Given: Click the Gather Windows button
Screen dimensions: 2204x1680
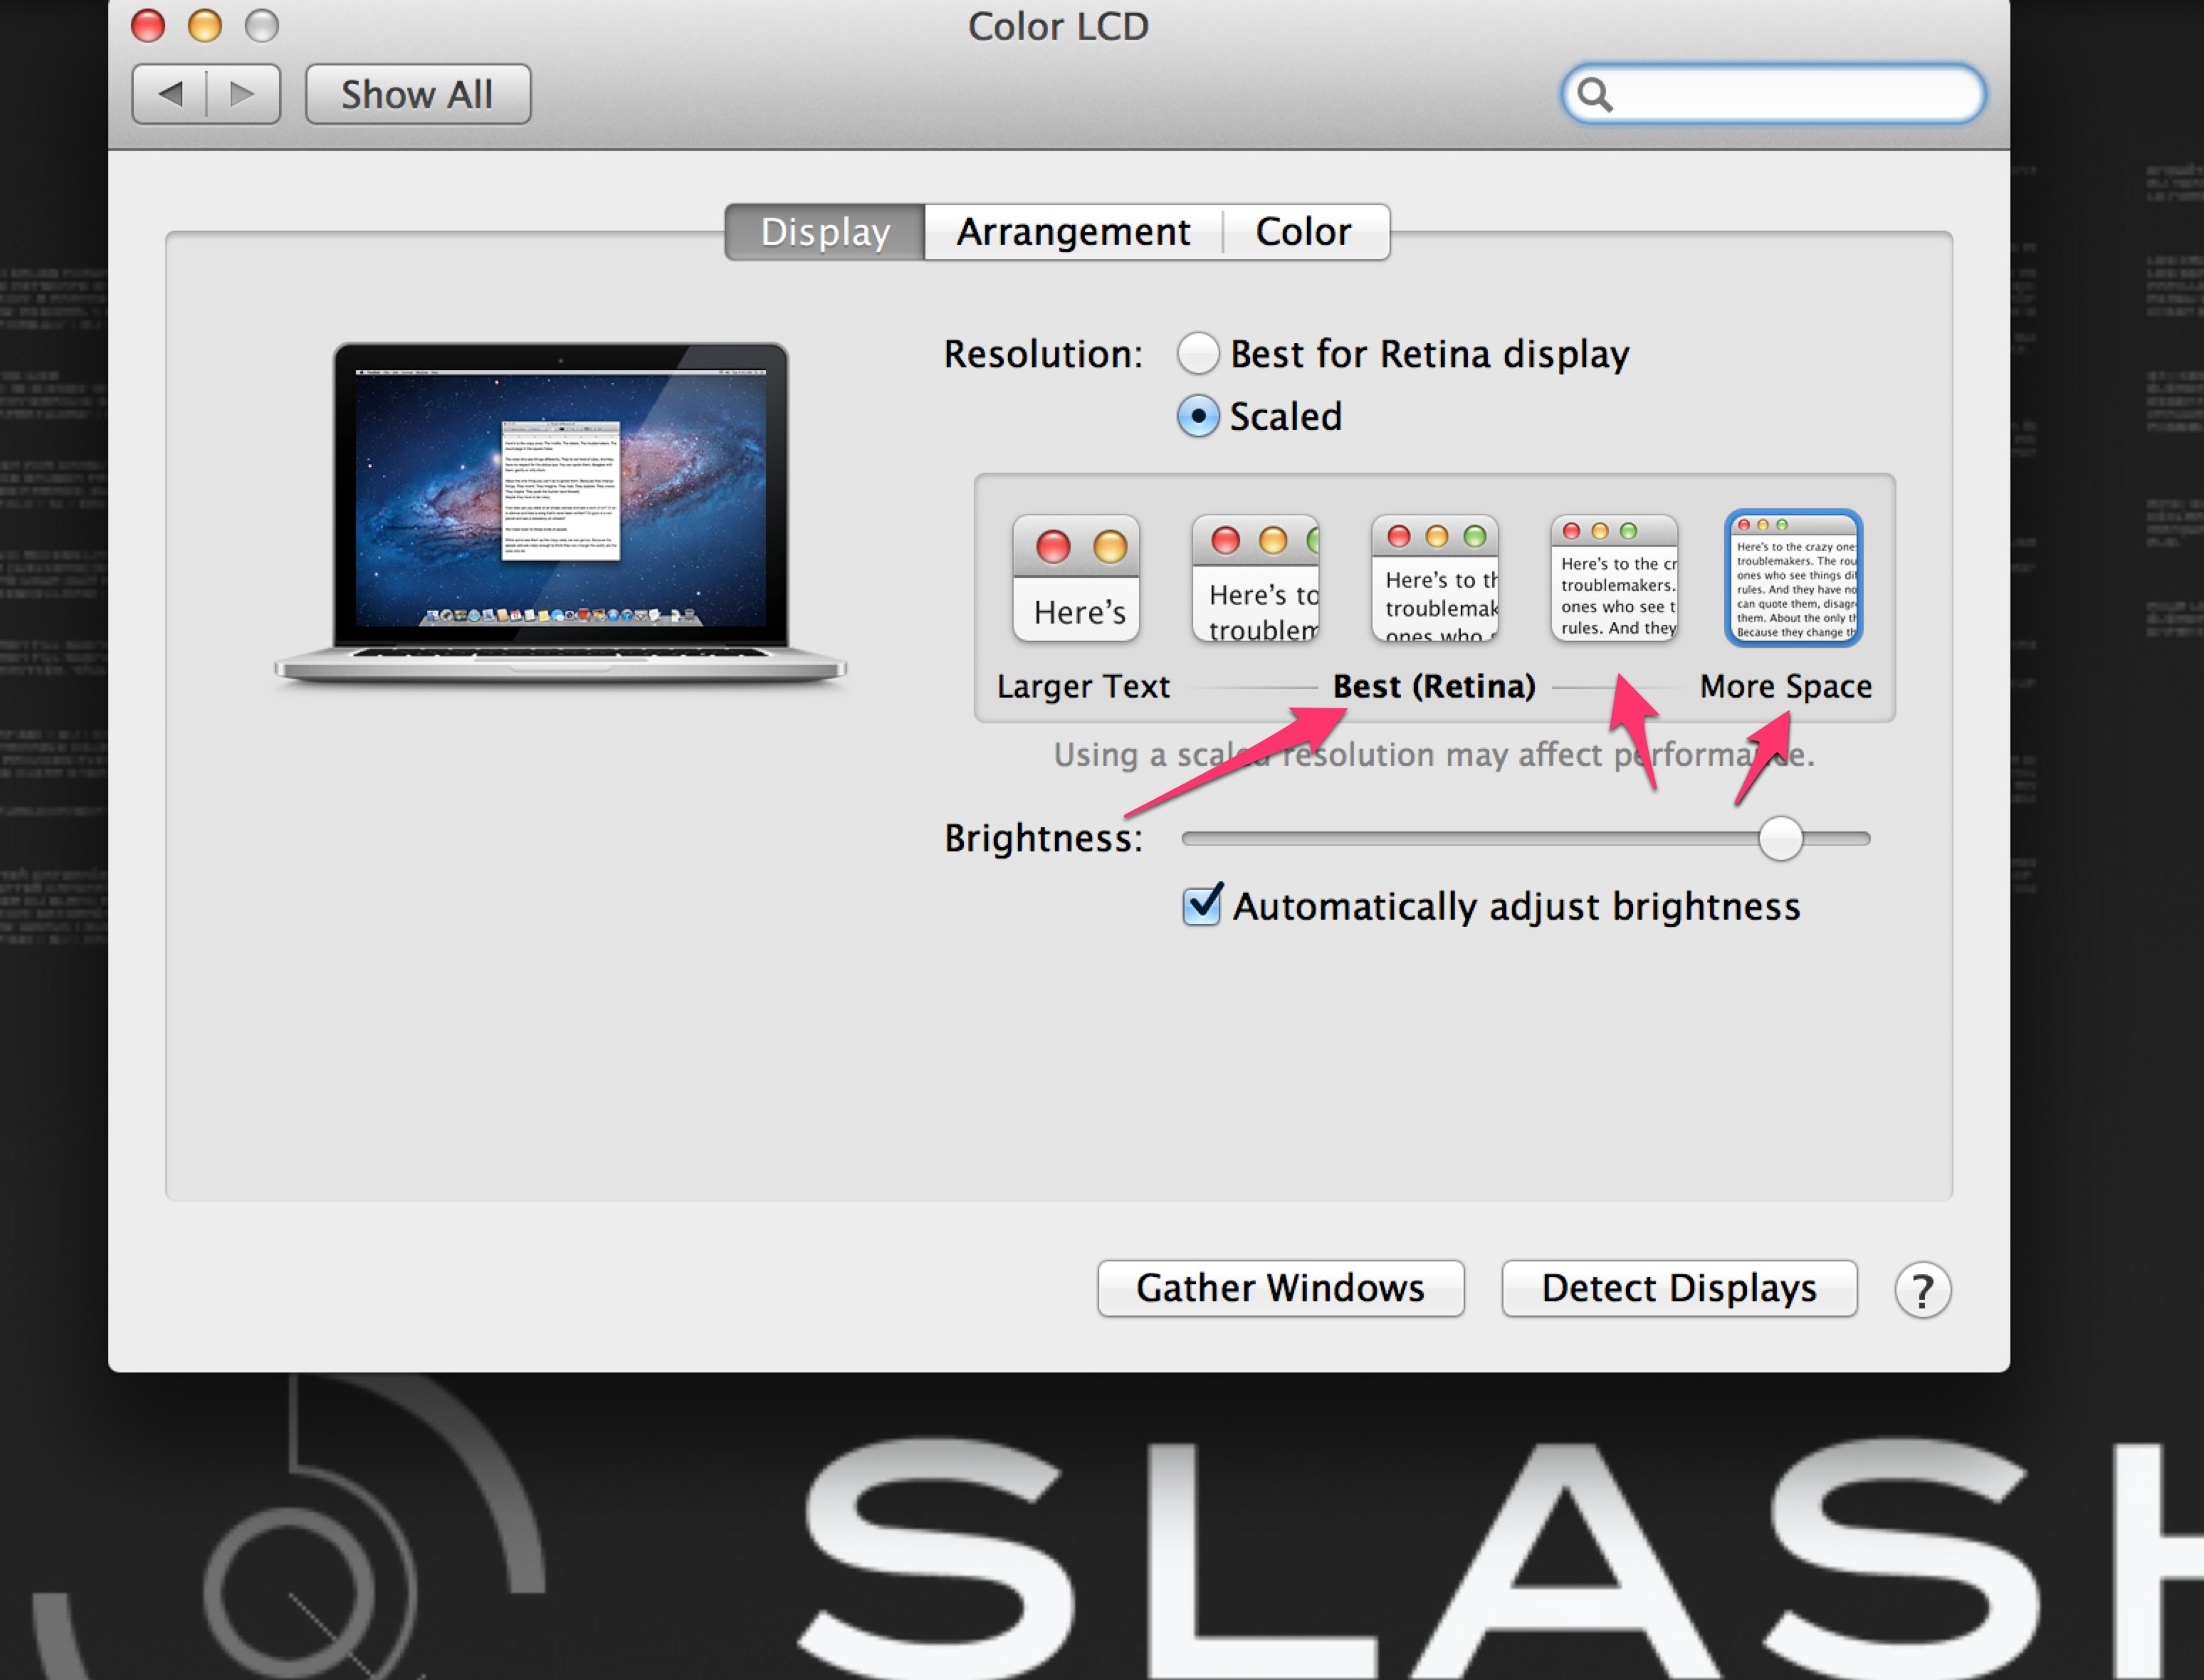Looking at the screenshot, I should pos(1281,1288).
